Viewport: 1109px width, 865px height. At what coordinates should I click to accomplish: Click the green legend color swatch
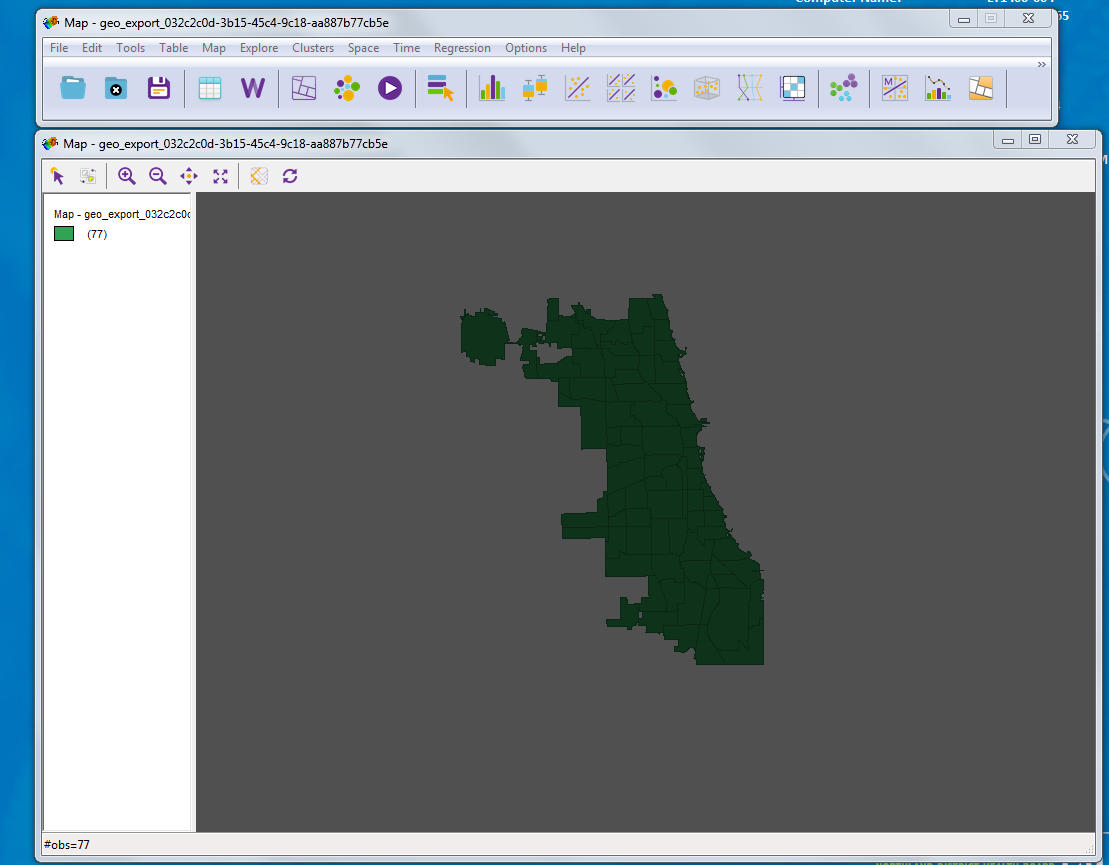62,233
